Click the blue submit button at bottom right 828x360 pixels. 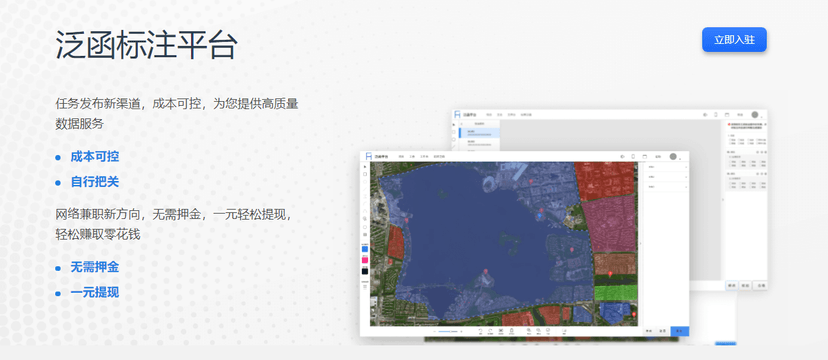[x=680, y=331]
